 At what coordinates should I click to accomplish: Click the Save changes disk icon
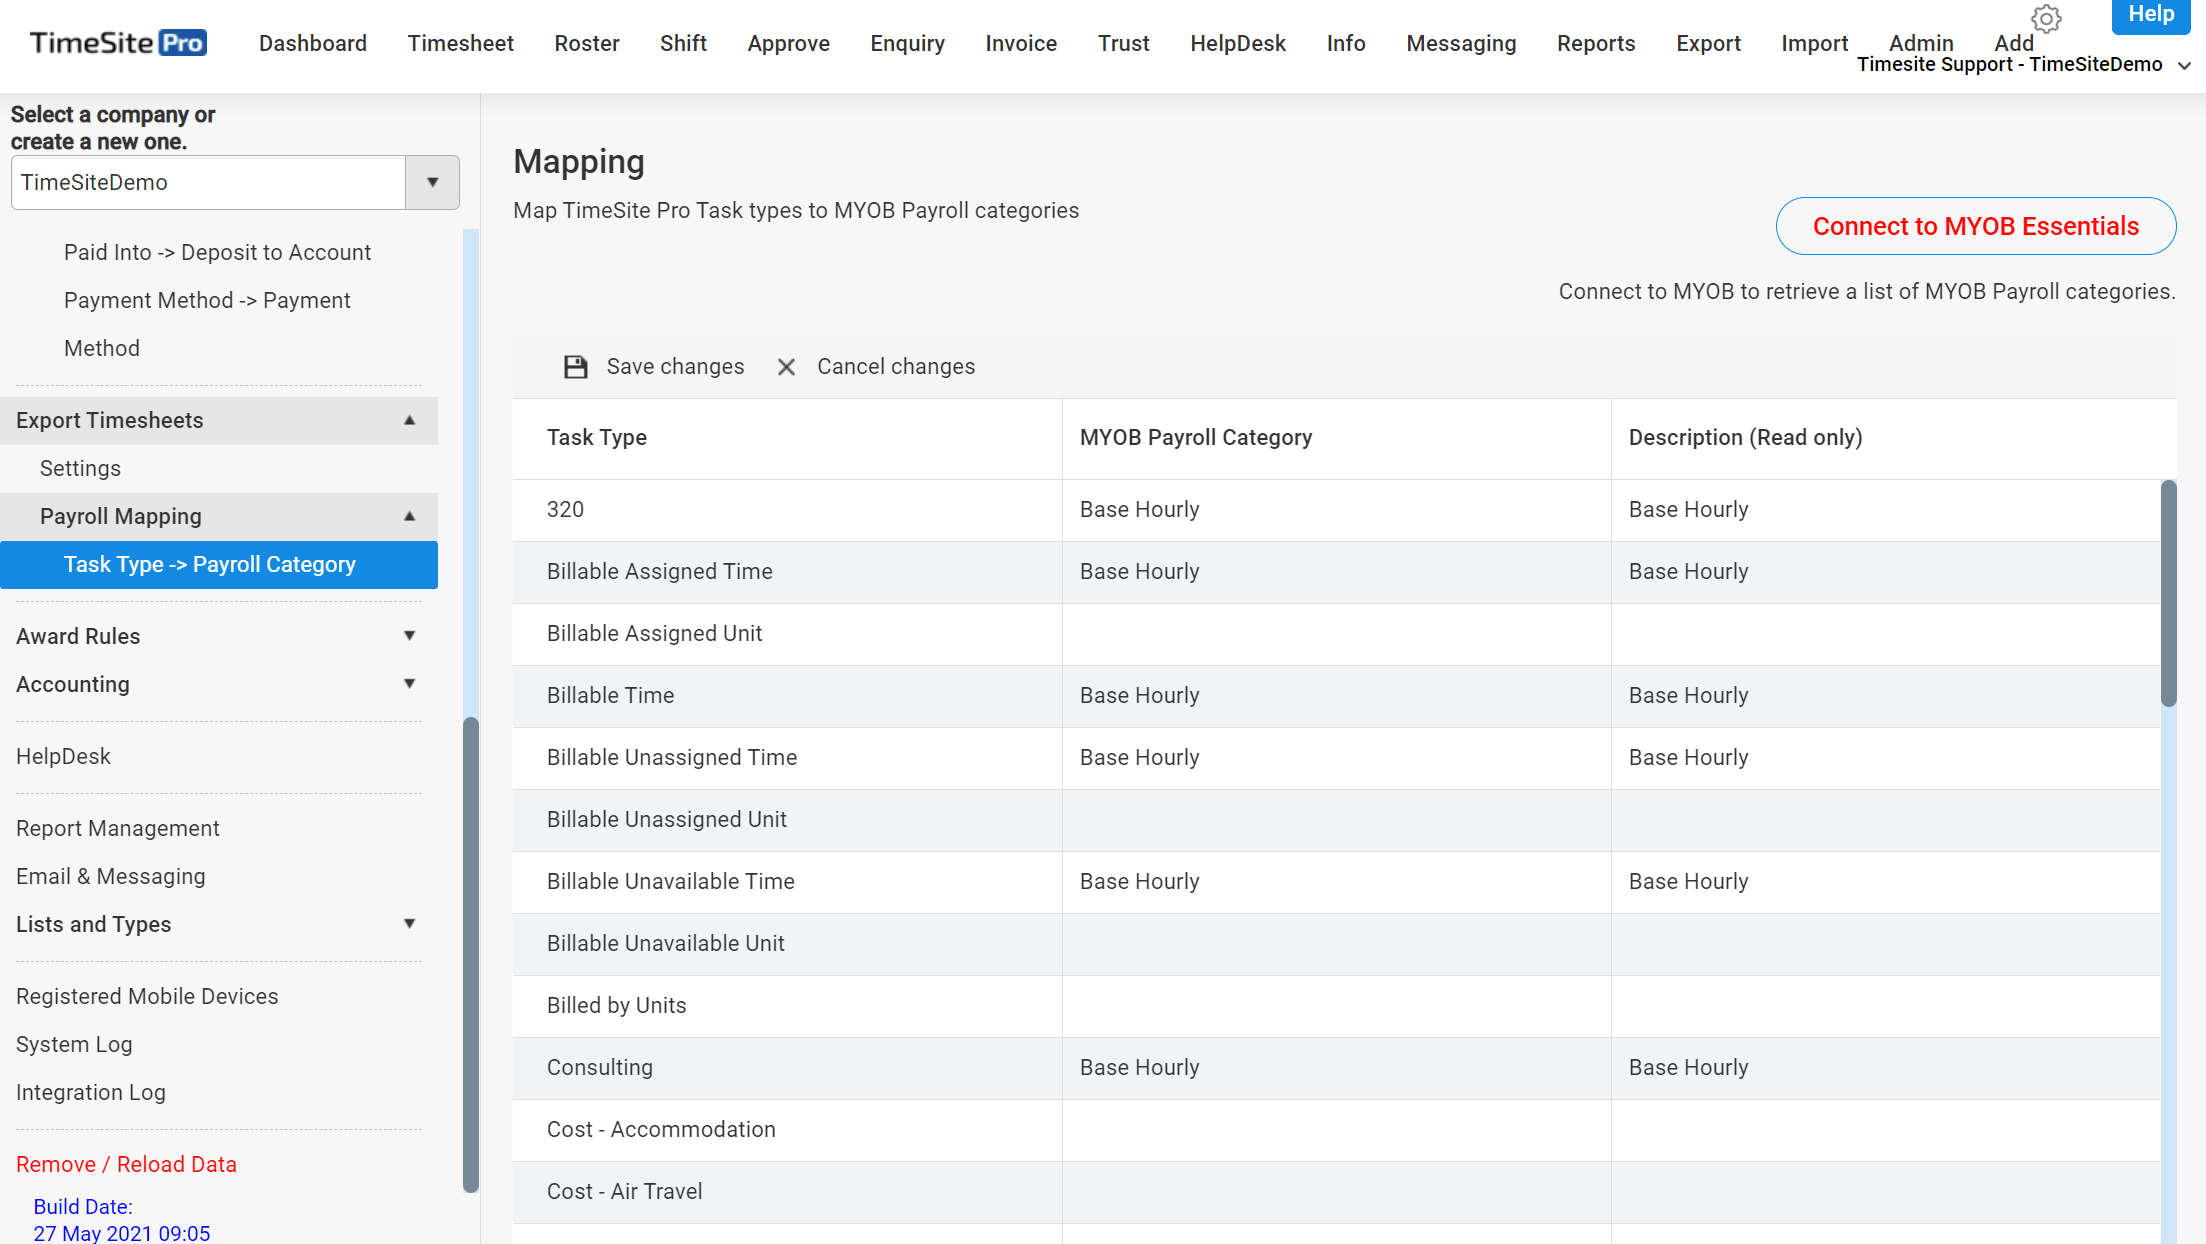point(575,367)
